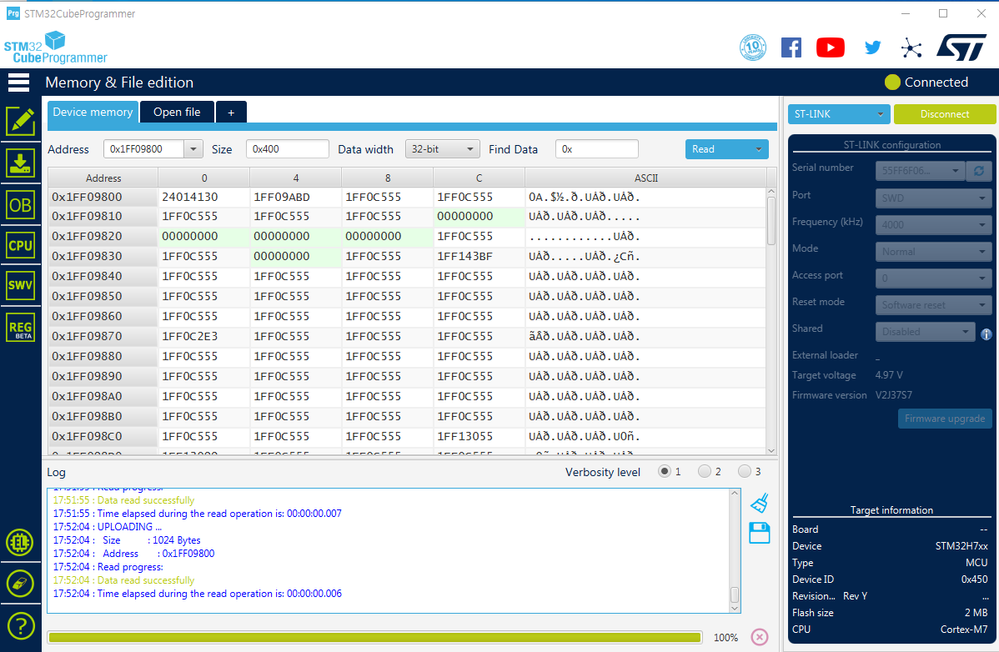
Task: Open the Shared Disabled dropdown
Action: (925, 331)
